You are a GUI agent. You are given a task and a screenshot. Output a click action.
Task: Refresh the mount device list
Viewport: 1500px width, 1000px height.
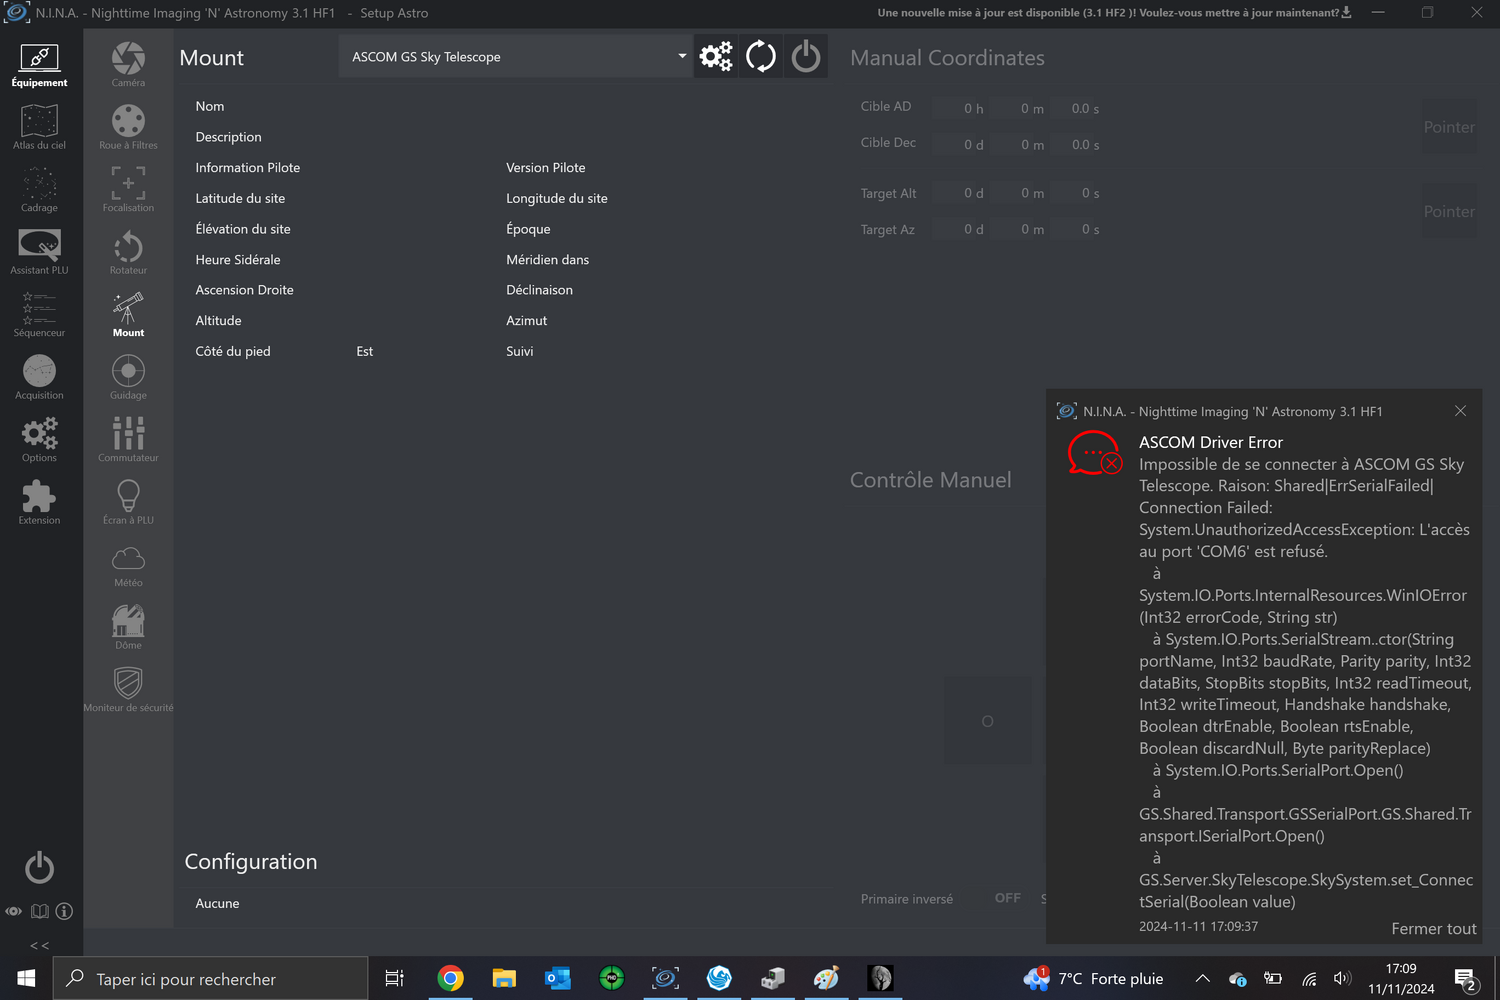[x=761, y=57]
